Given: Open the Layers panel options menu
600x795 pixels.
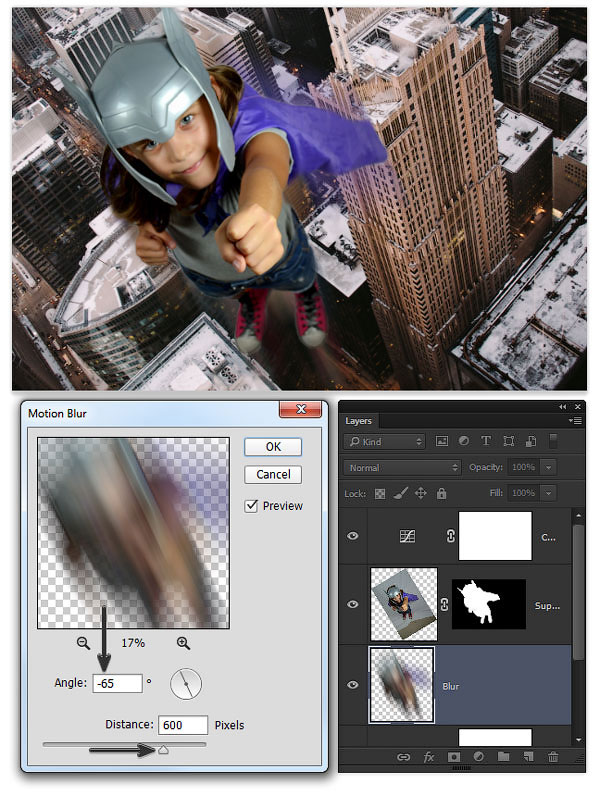Looking at the screenshot, I should [x=575, y=421].
